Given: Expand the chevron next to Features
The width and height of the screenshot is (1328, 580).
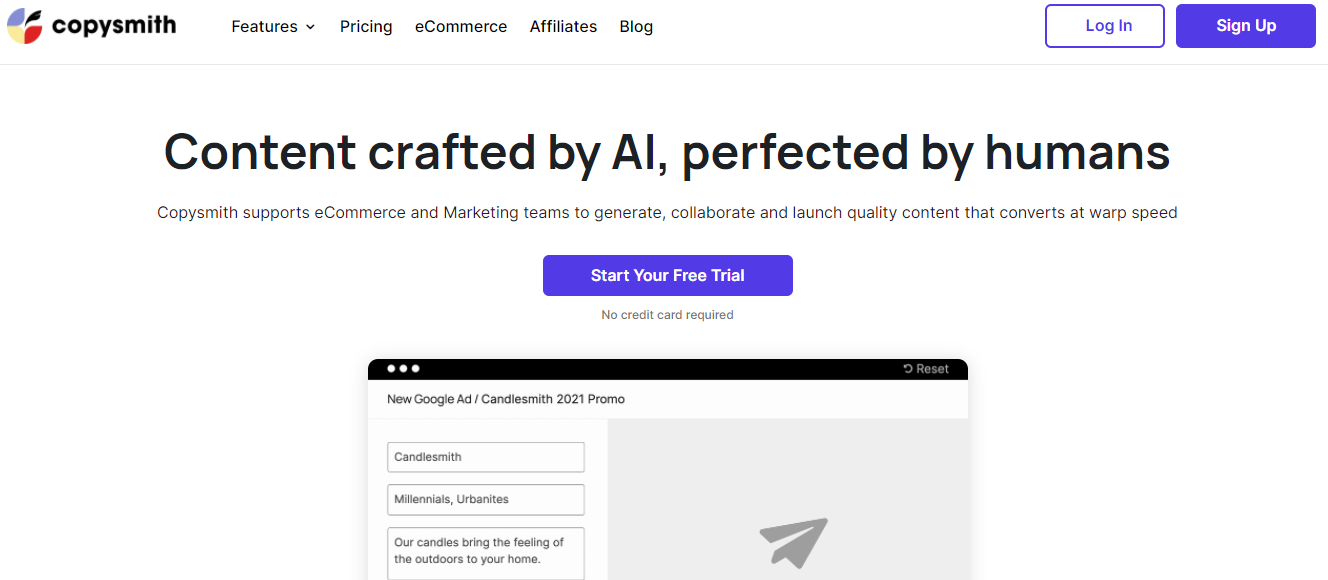Looking at the screenshot, I should click(x=310, y=27).
